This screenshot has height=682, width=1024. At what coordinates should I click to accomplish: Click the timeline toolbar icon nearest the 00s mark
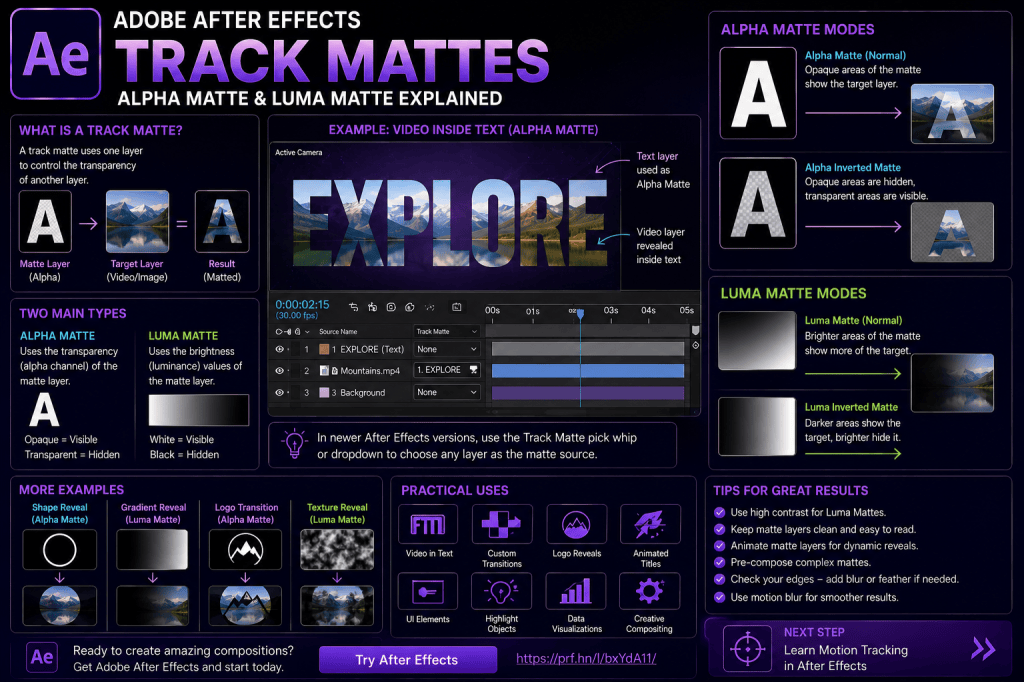(x=456, y=307)
